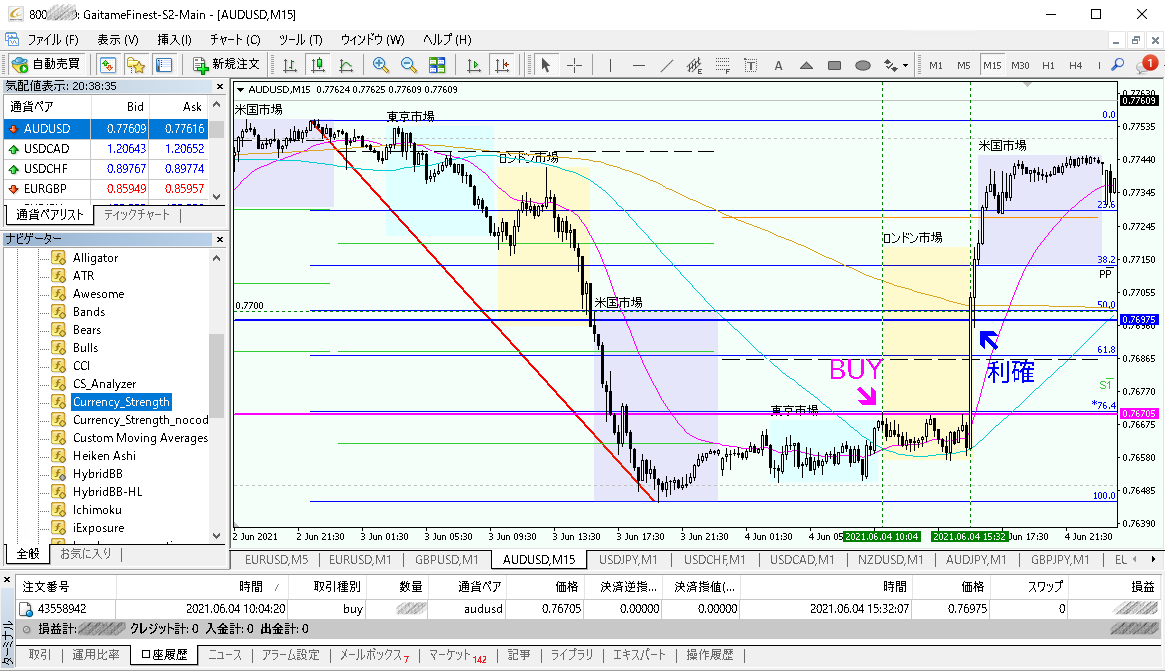Image resolution: width=1165 pixels, height=671 pixels.
Task: Zoom out the chart with magnifier minus
Action: [409, 65]
